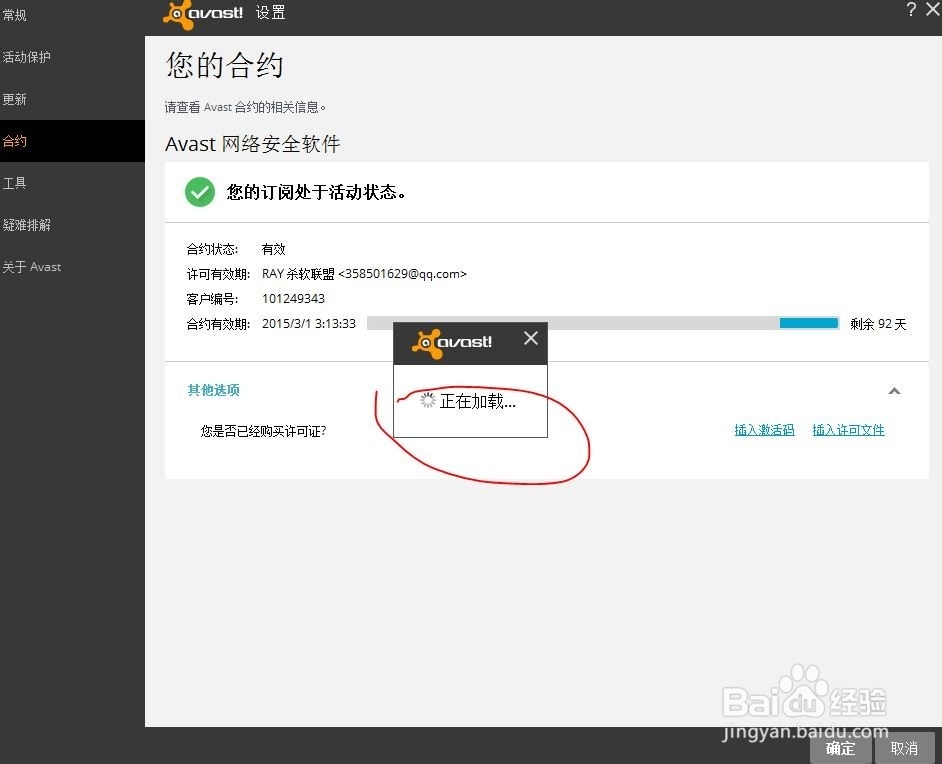
Task: Cancel changes with the 取消 button
Action: (904, 748)
